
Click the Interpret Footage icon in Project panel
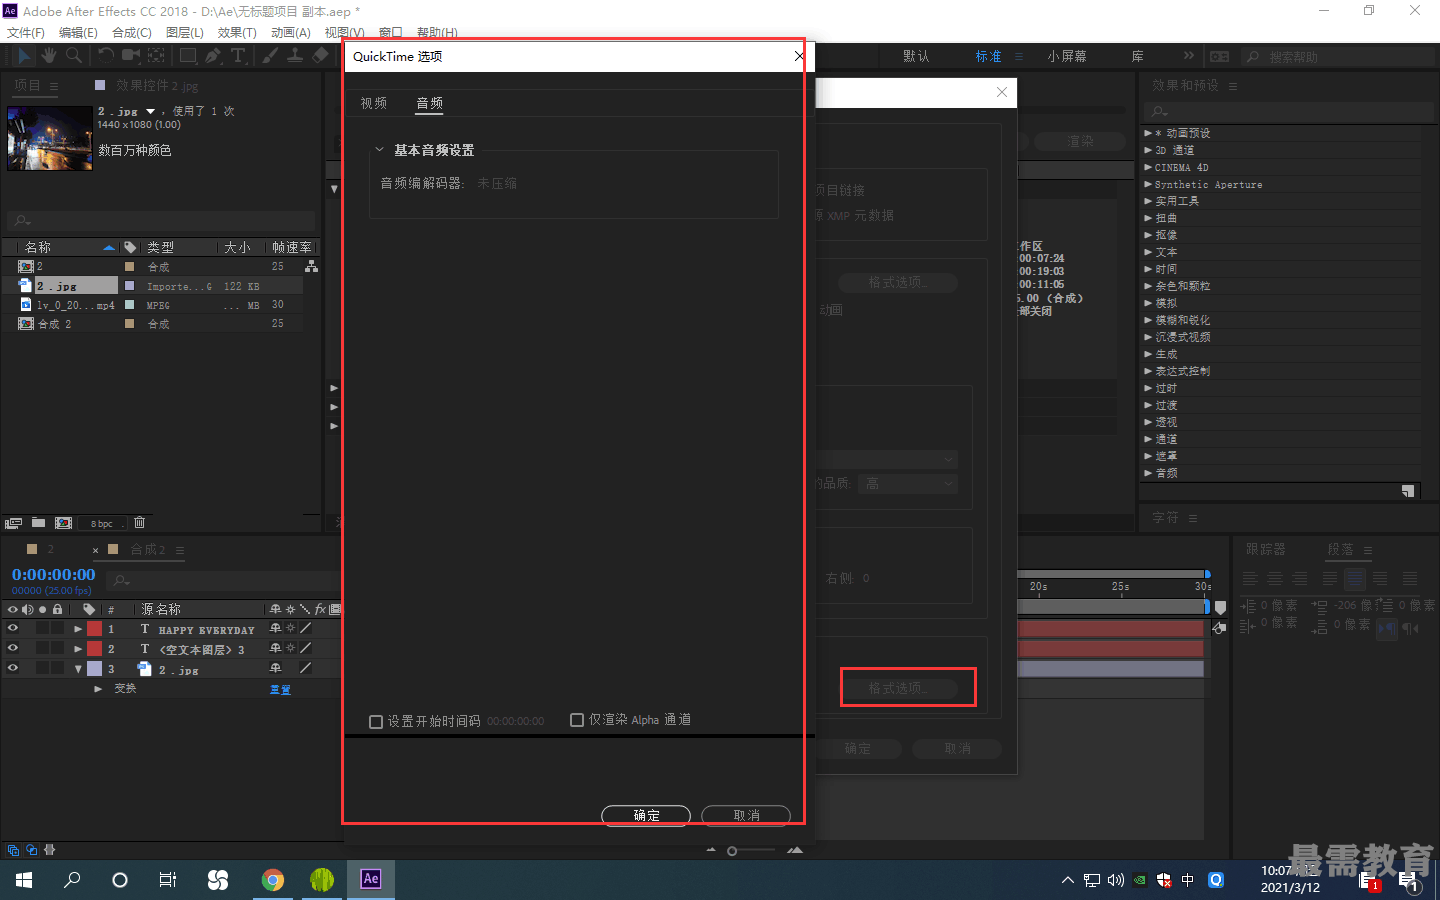point(13,523)
